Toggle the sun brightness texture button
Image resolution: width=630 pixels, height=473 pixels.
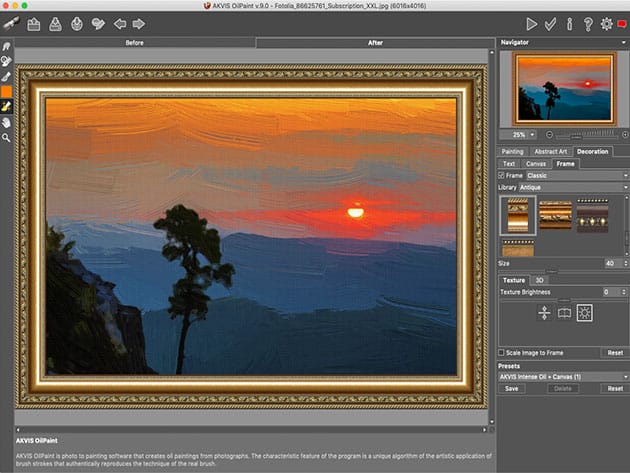(584, 313)
